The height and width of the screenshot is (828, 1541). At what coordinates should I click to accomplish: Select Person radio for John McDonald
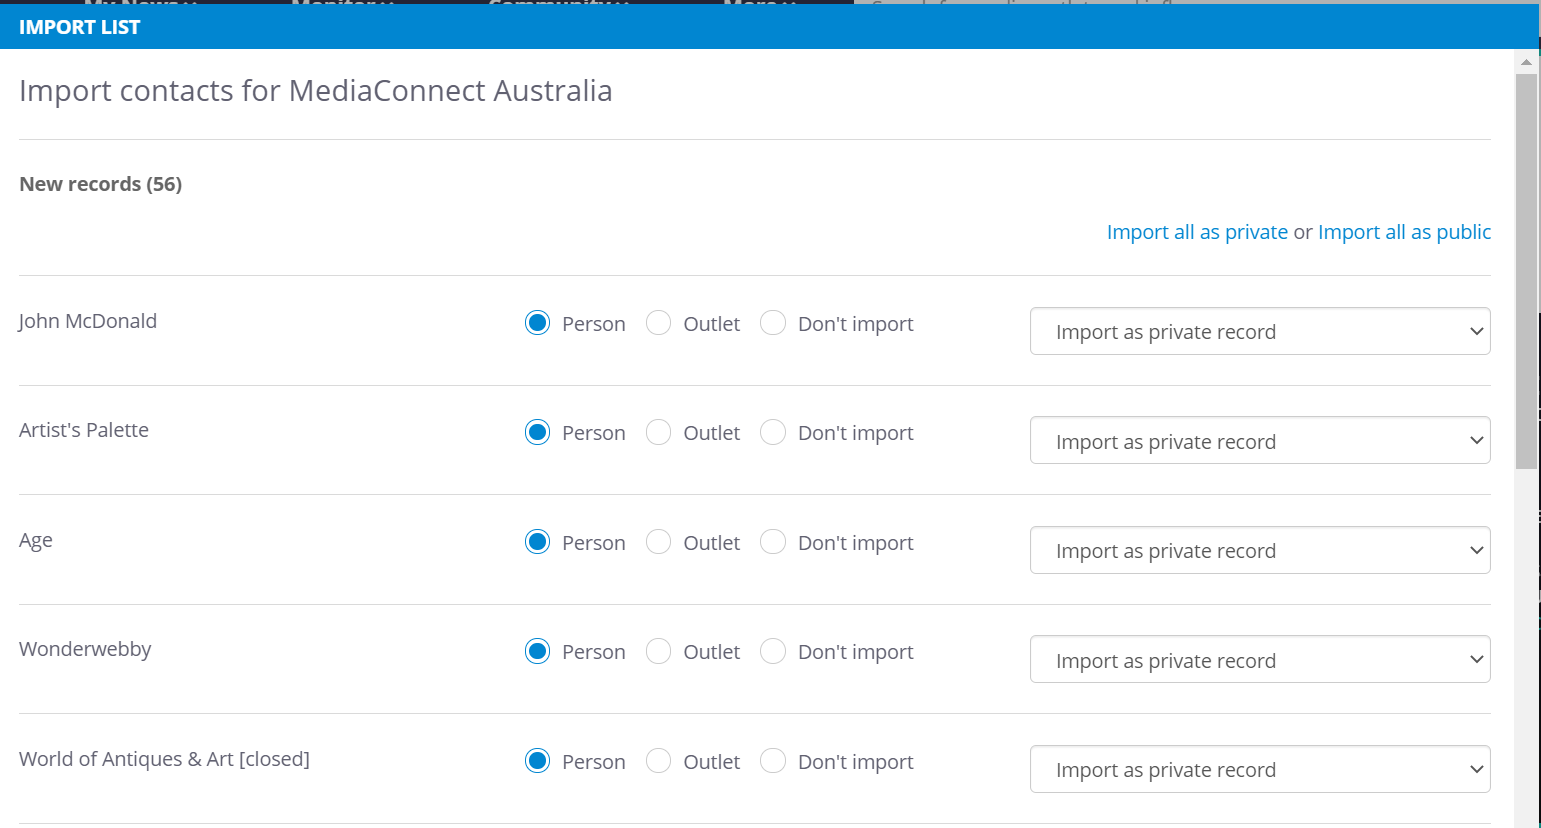[x=537, y=323]
